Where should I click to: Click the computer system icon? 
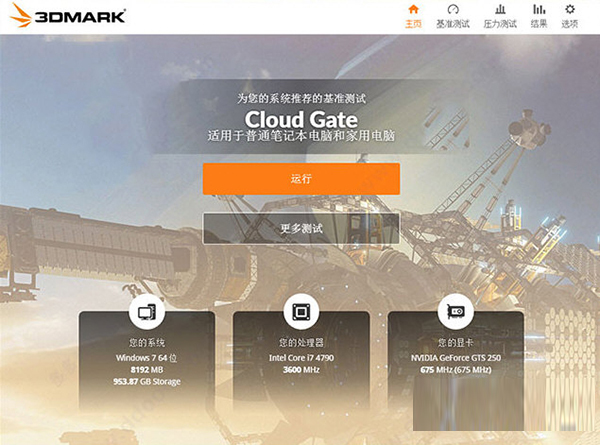(147, 312)
